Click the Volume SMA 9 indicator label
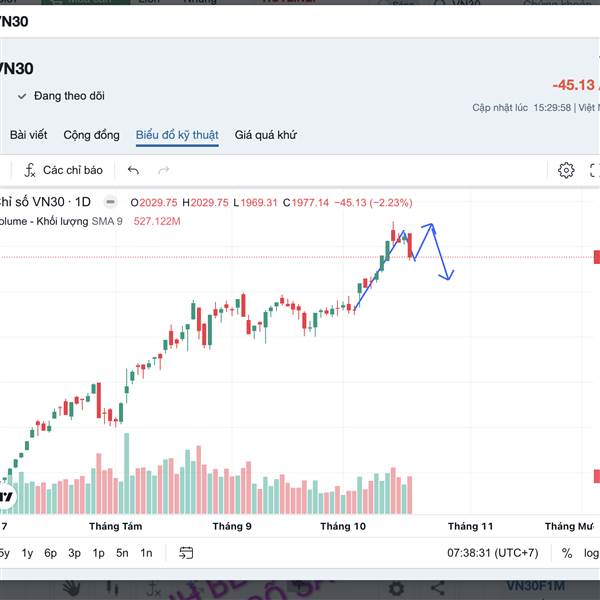The width and height of the screenshot is (600, 600). point(60,220)
